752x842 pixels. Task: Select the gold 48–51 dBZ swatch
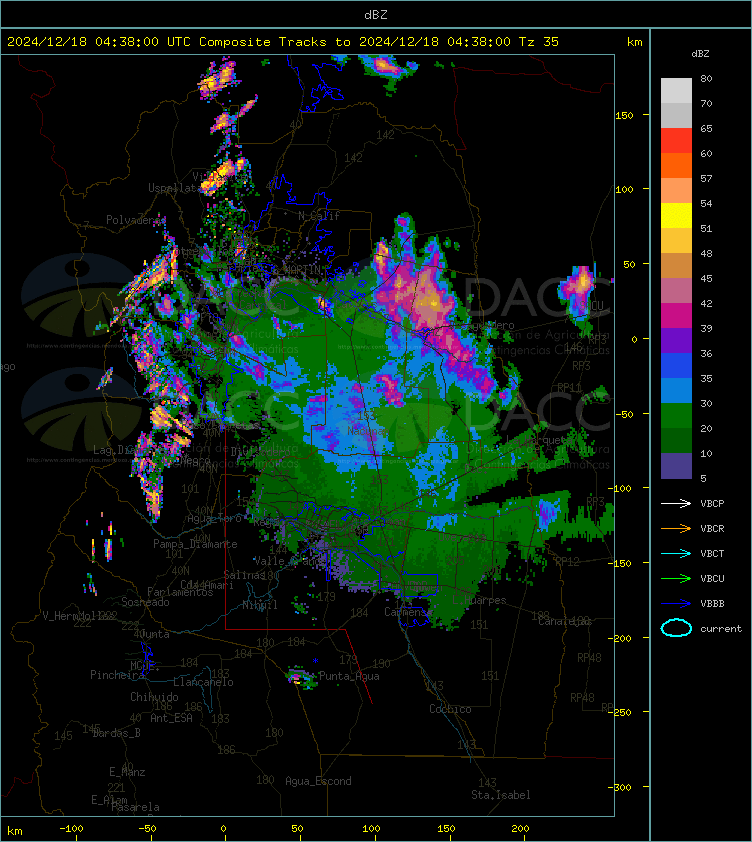[x=676, y=241]
